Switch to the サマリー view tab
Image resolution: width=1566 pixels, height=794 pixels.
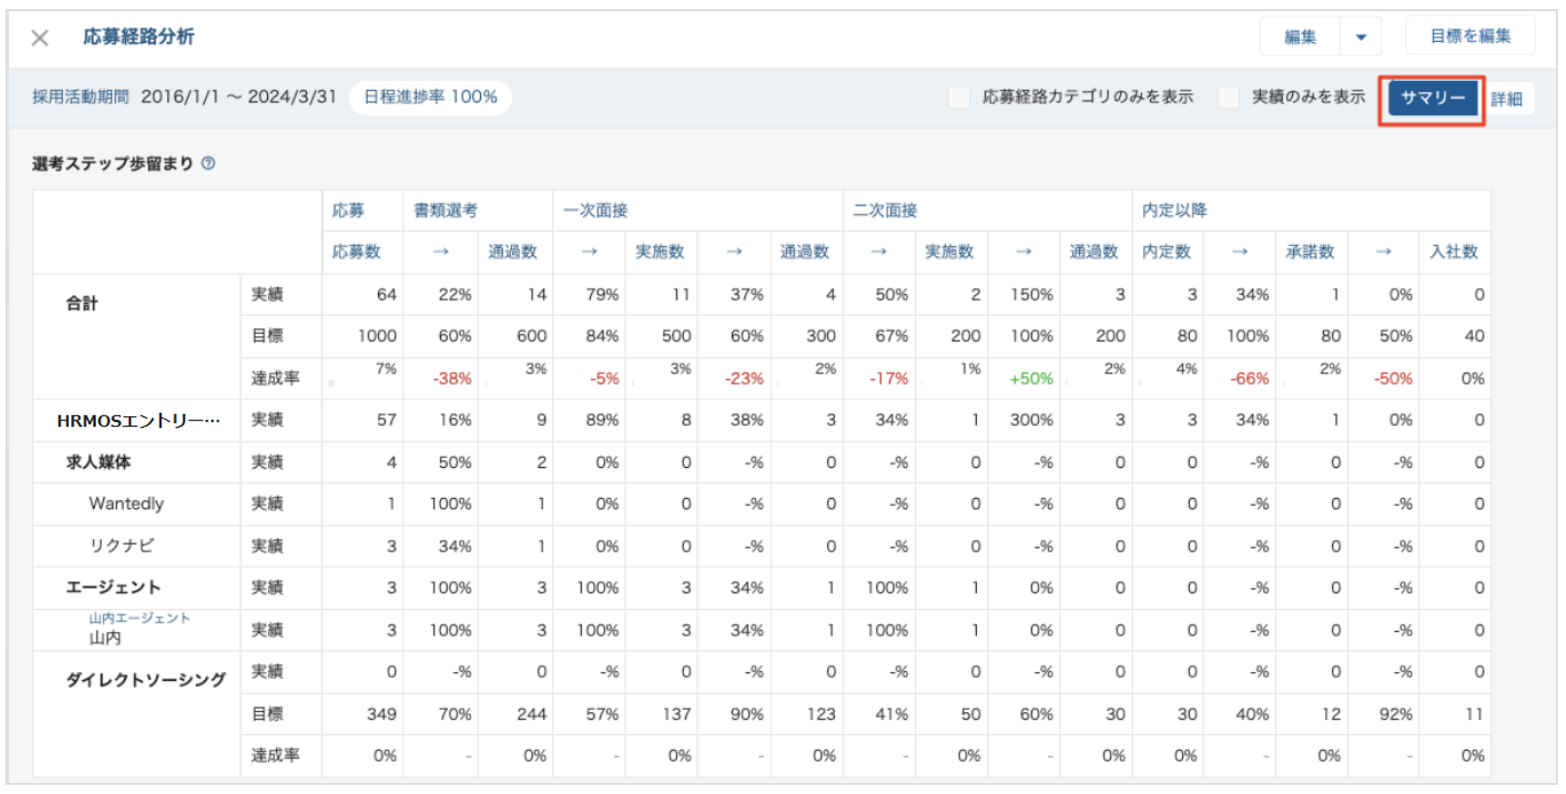pyautogui.click(x=1432, y=98)
